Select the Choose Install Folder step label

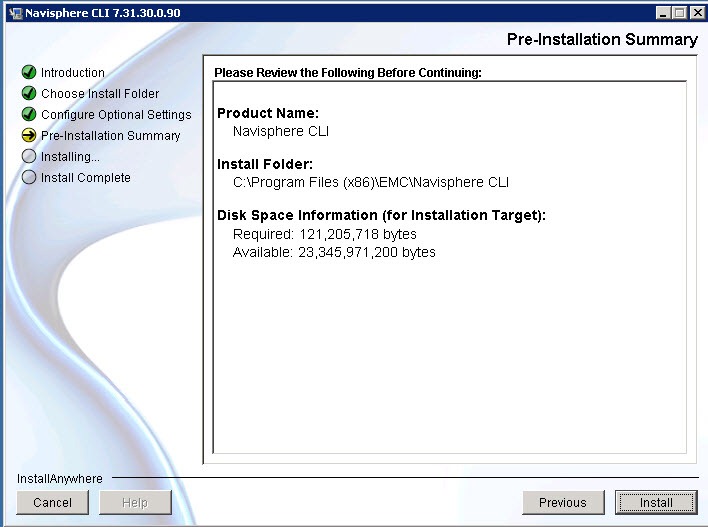(99, 93)
